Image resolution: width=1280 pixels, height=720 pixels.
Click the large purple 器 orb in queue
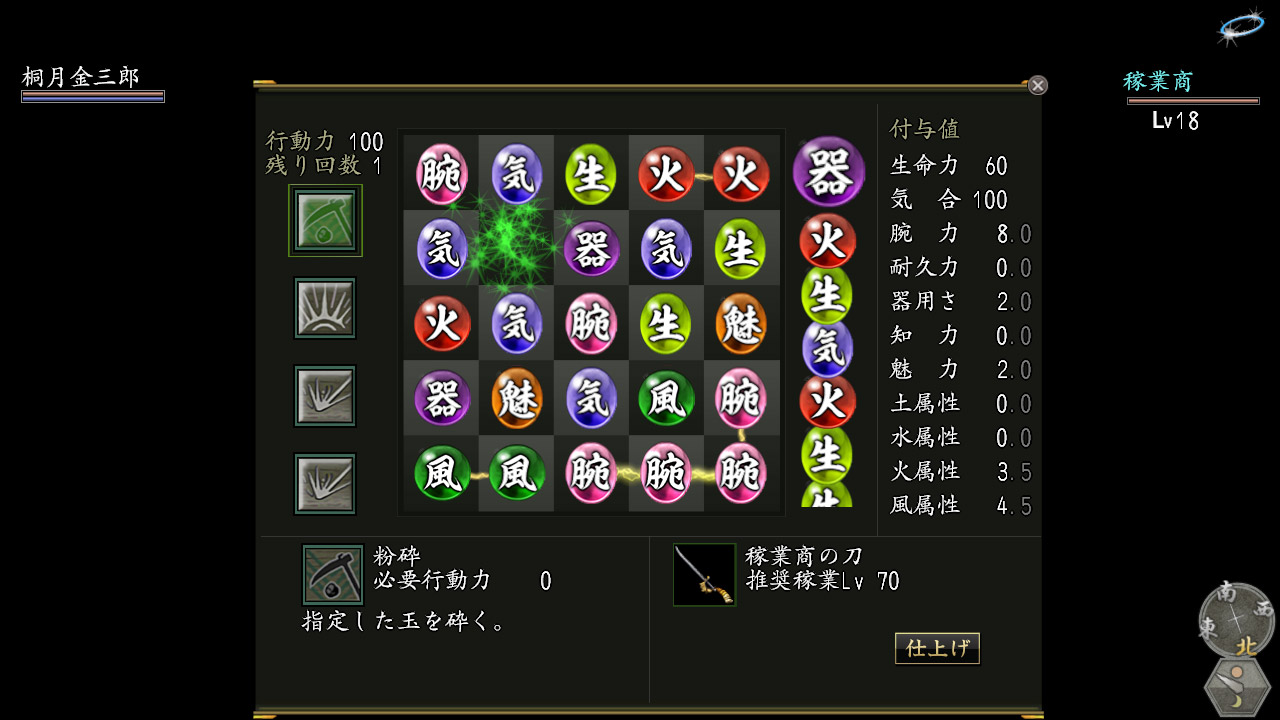pyautogui.click(x=828, y=172)
